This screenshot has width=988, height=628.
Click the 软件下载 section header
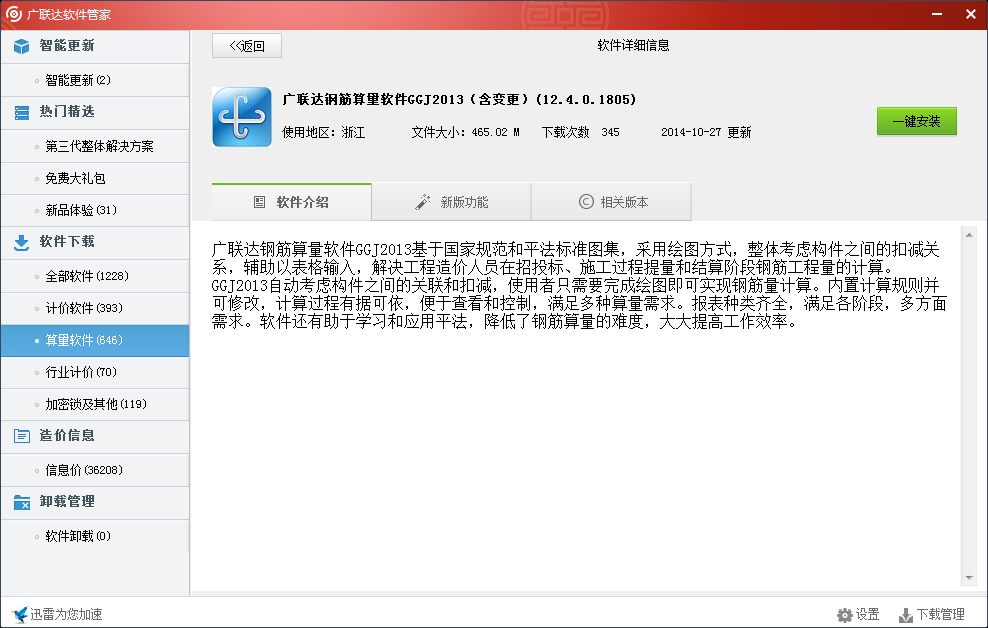(95, 243)
